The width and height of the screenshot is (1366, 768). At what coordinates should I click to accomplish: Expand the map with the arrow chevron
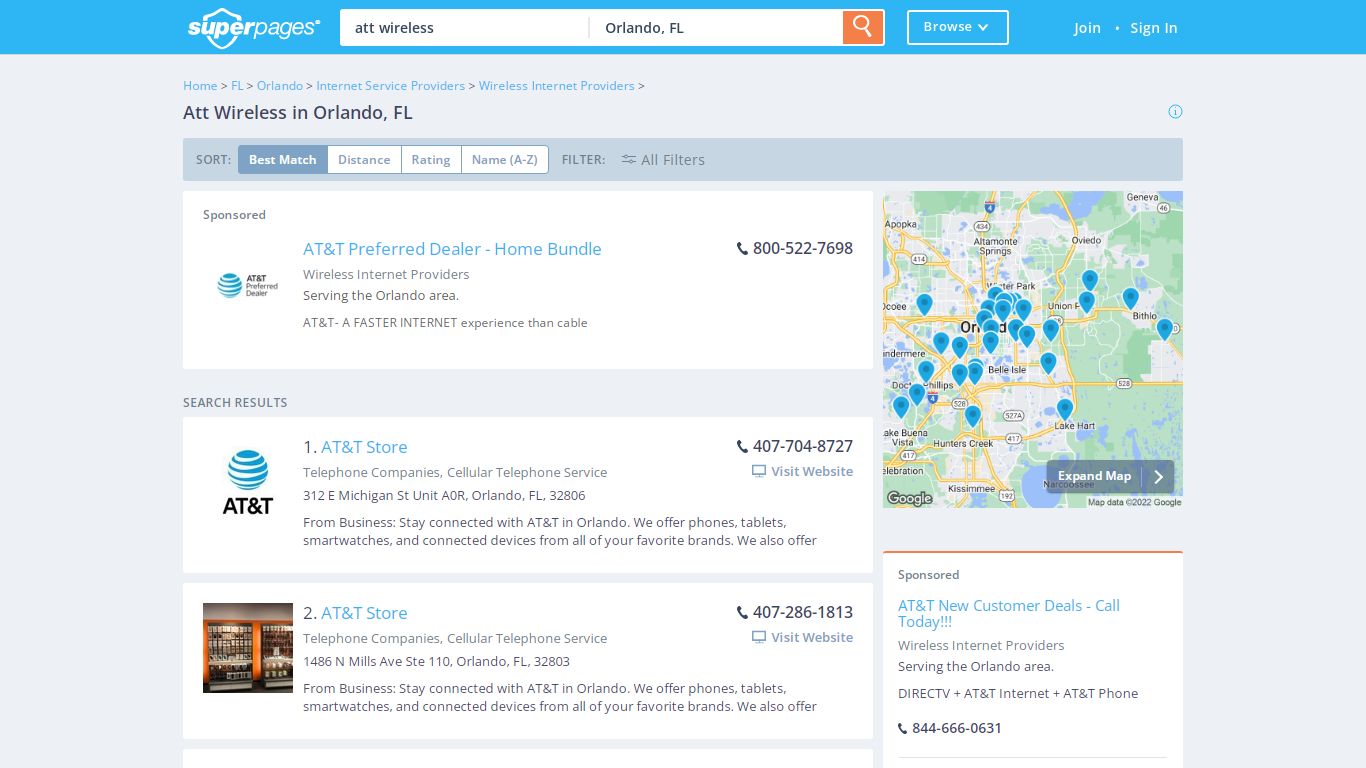pos(1158,477)
